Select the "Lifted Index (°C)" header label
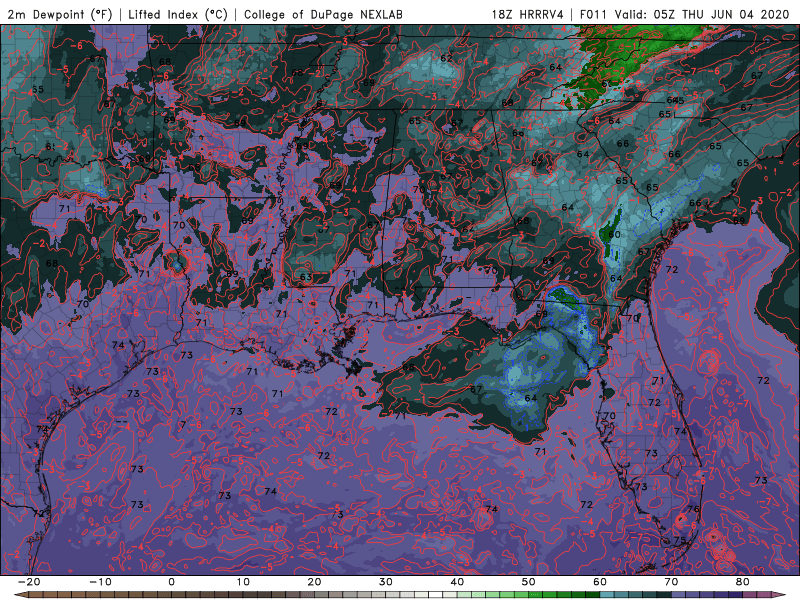This screenshot has height=600, width=800. coord(178,15)
